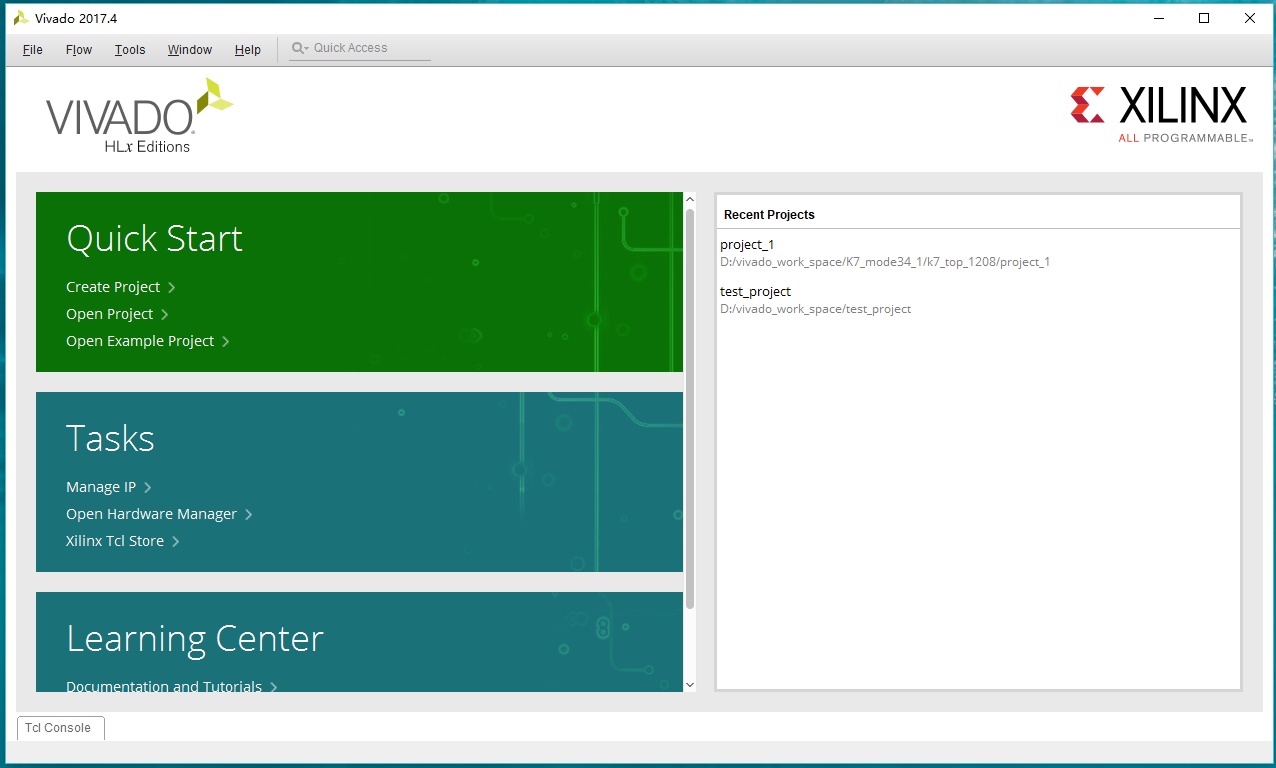Maximize the Vivado window
This screenshot has height=768, width=1276.
(x=1204, y=18)
